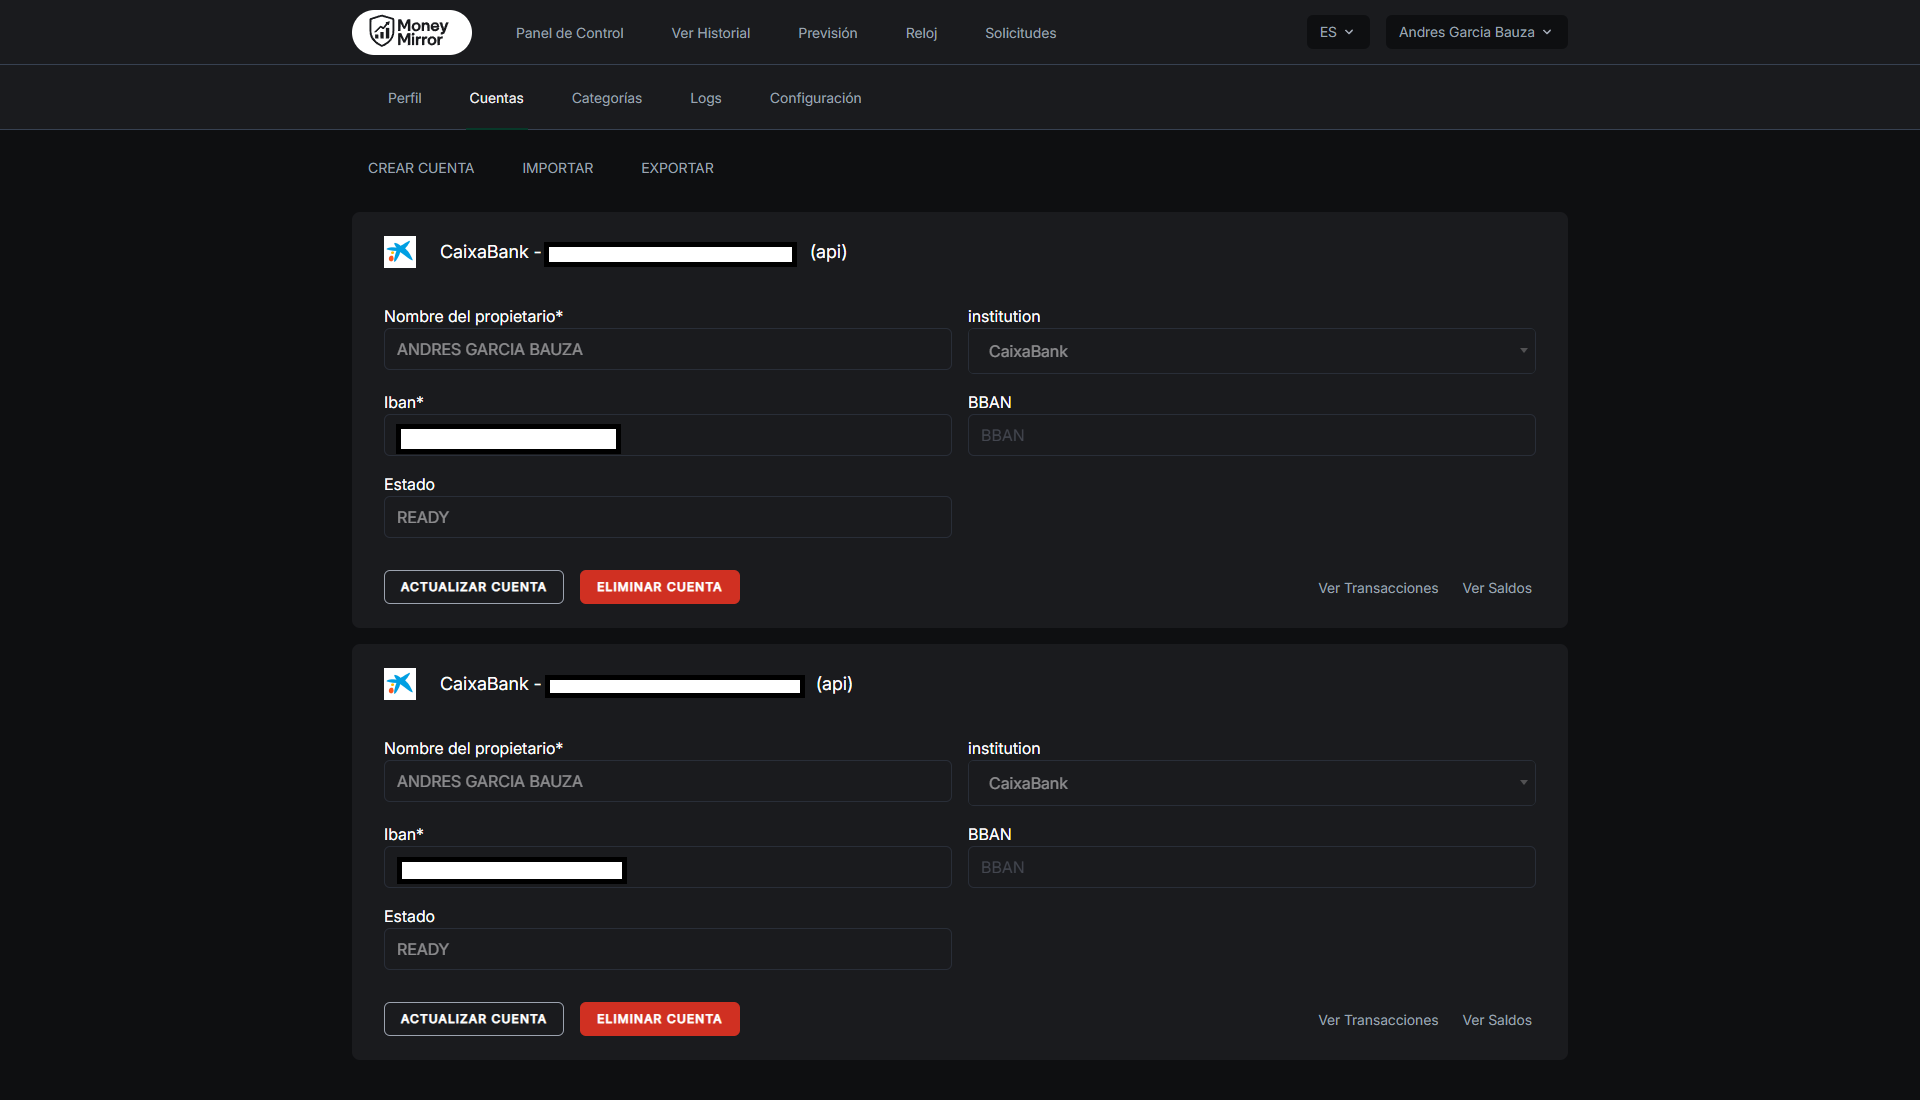Open Ver Transacciones for the first account
The image size is (1920, 1100).
click(x=1377, y=588)
